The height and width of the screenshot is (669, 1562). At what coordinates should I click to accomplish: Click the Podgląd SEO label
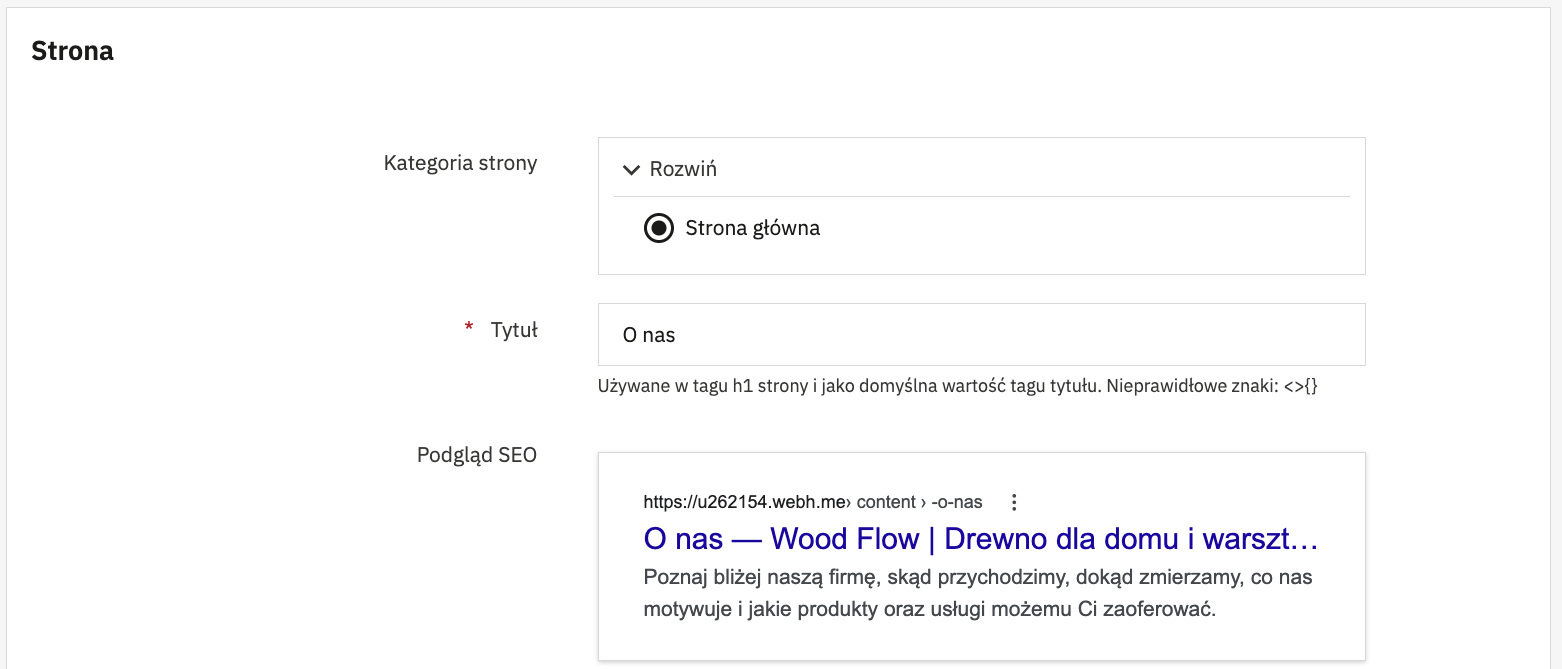pos(477,456)
